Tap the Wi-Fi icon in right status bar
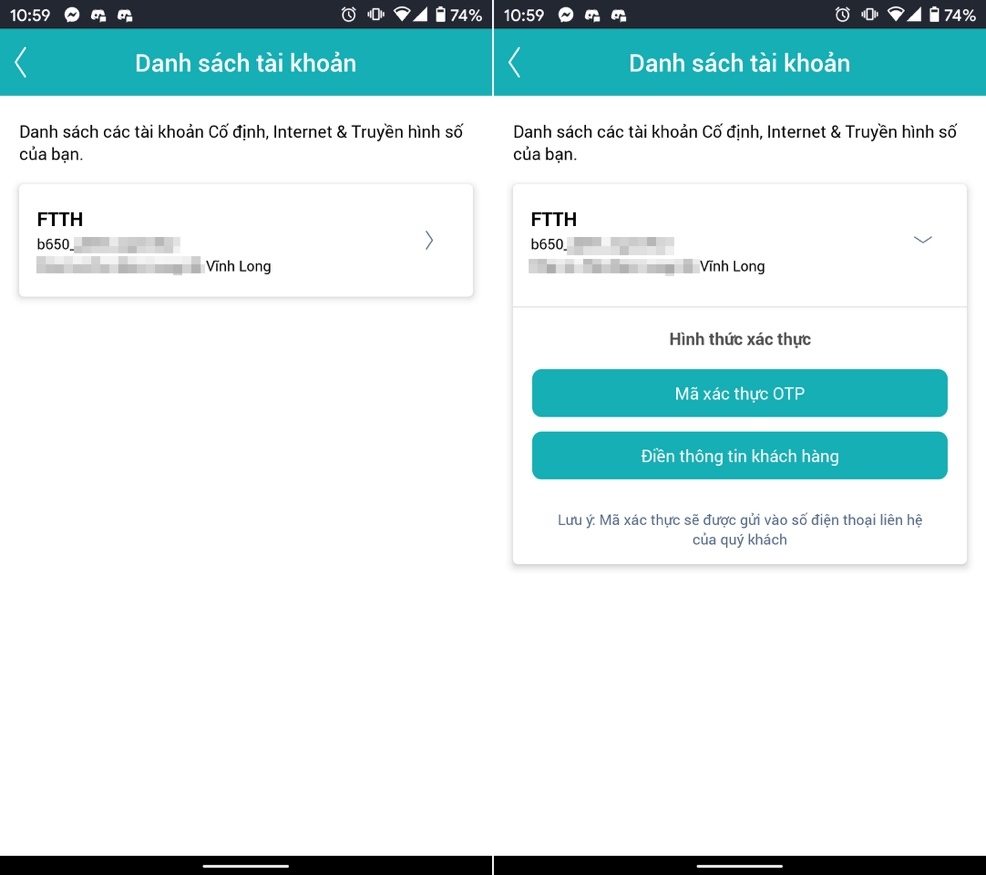This screenshot has width=986, height=875. tap(896, 15)
